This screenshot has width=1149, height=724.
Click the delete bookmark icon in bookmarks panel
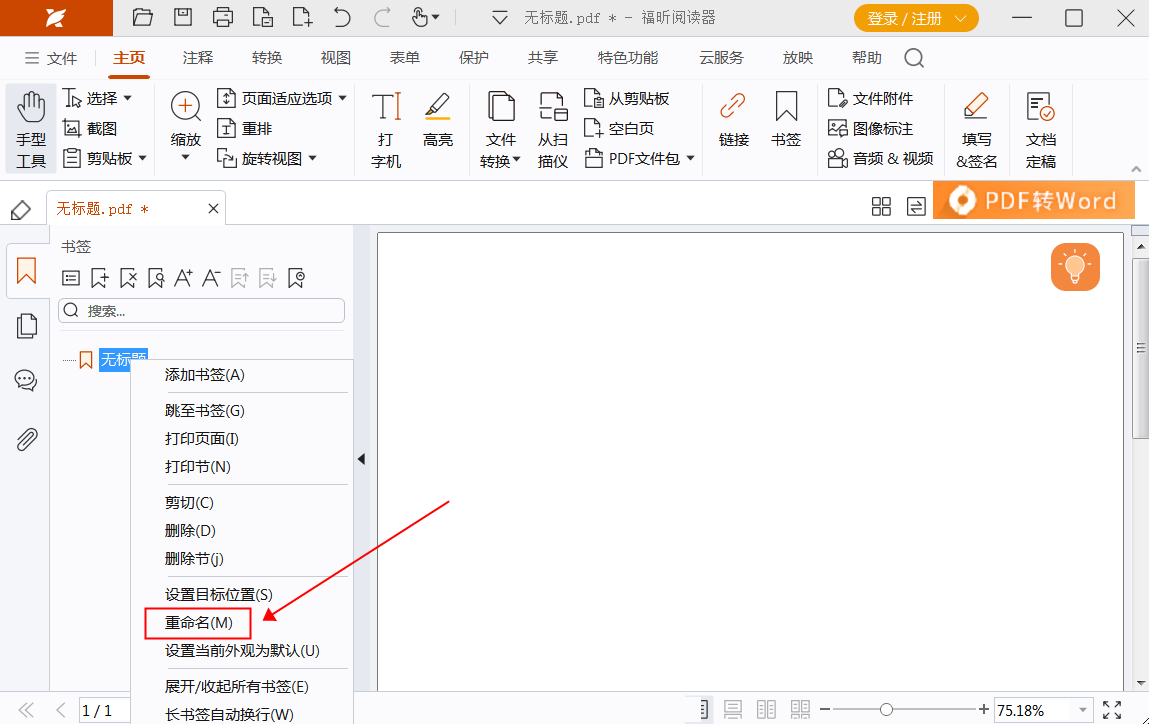point(127,277)
